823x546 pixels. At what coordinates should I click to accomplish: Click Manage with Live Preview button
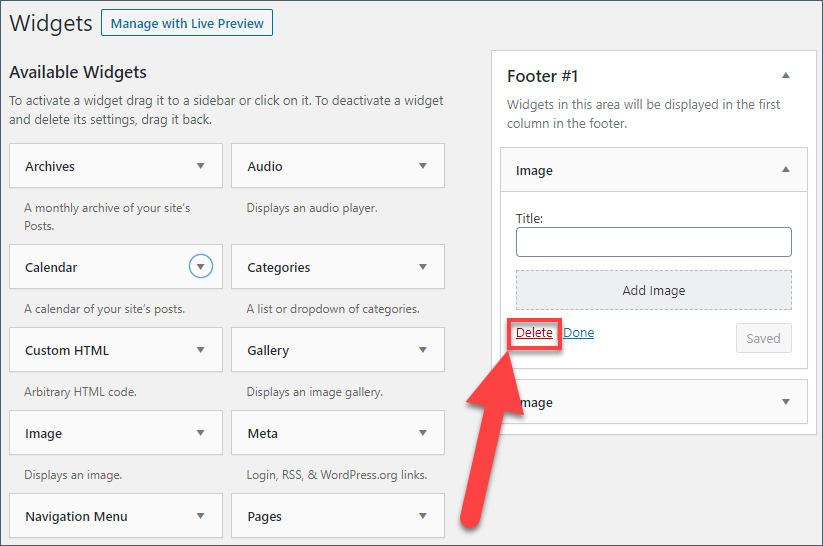(x=187, y=23)
